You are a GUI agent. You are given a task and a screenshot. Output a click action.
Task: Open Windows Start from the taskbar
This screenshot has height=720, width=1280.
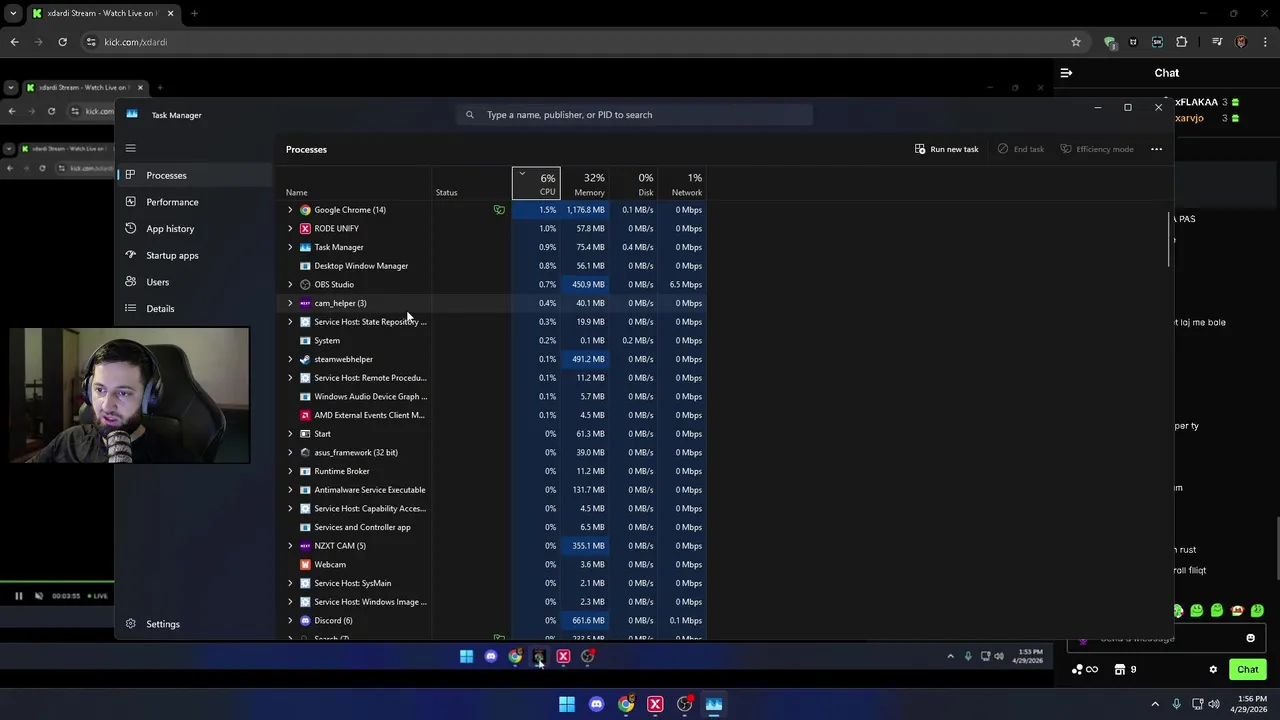point(567,704)
